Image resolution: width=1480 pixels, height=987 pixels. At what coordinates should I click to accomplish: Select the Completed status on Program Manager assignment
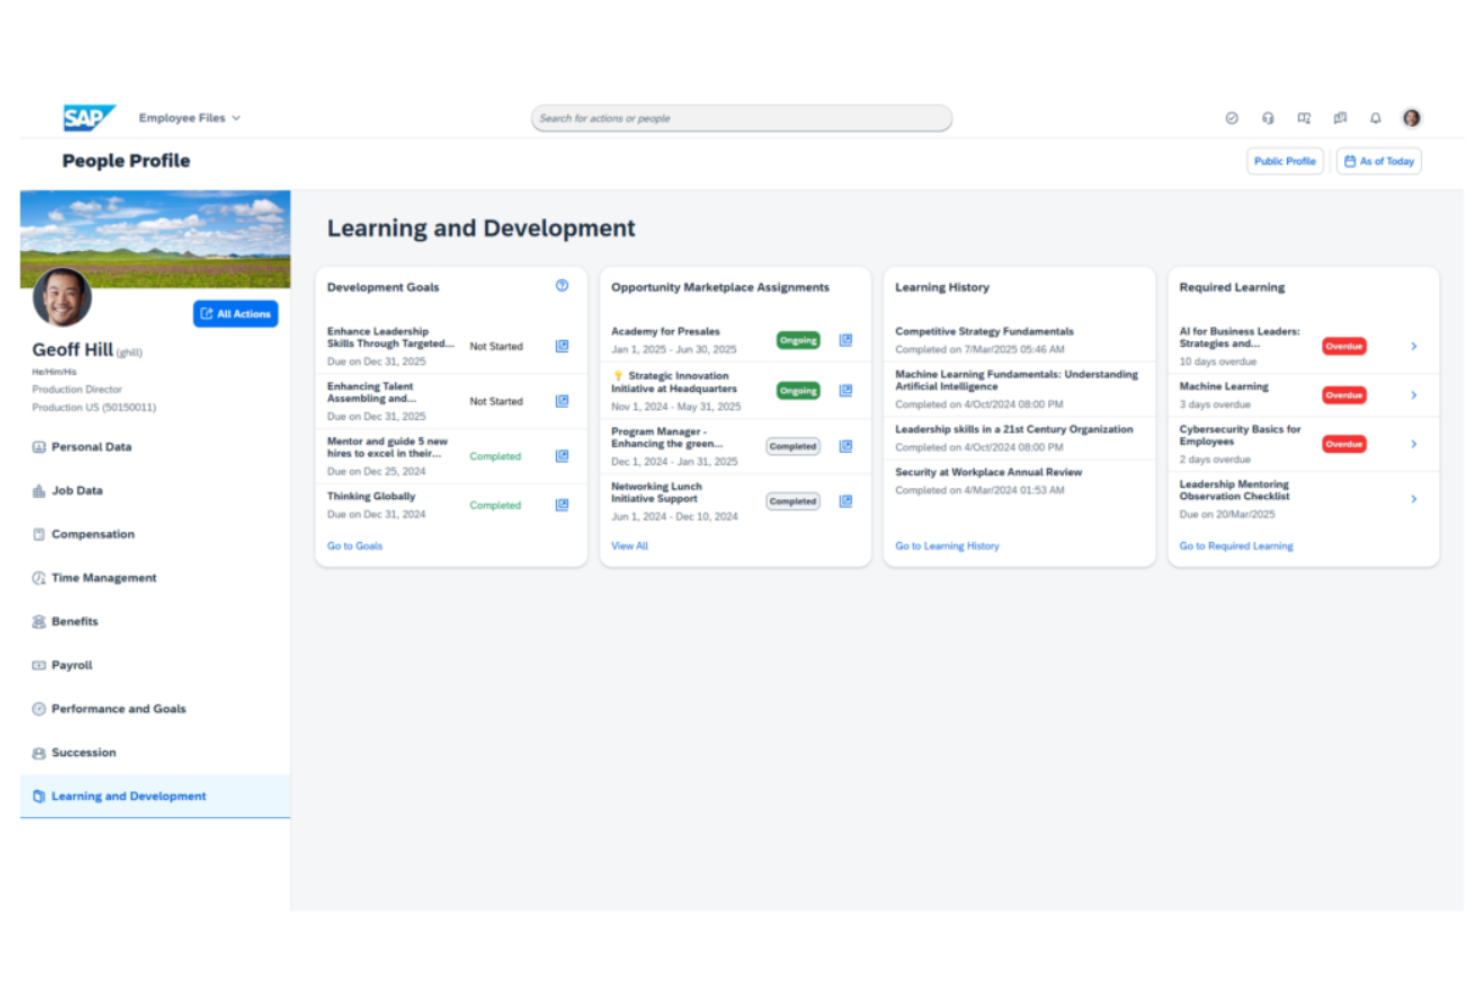tap(792, 446)
